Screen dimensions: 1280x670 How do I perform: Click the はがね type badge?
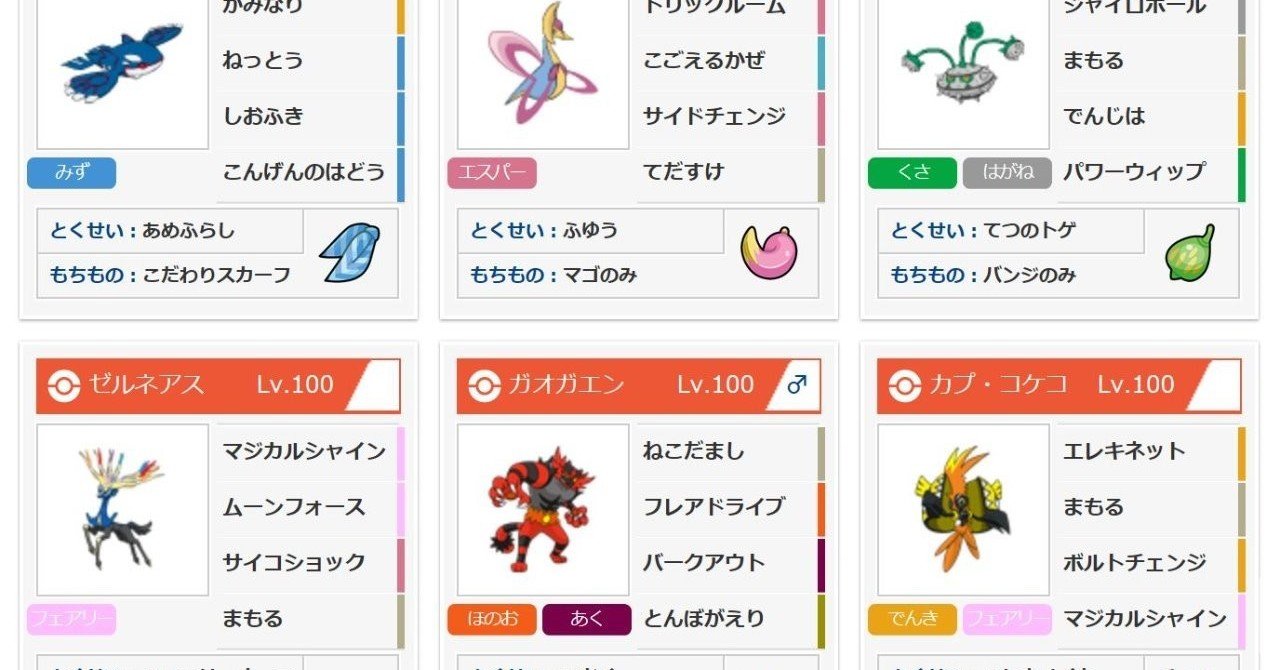click(1007, 173)
